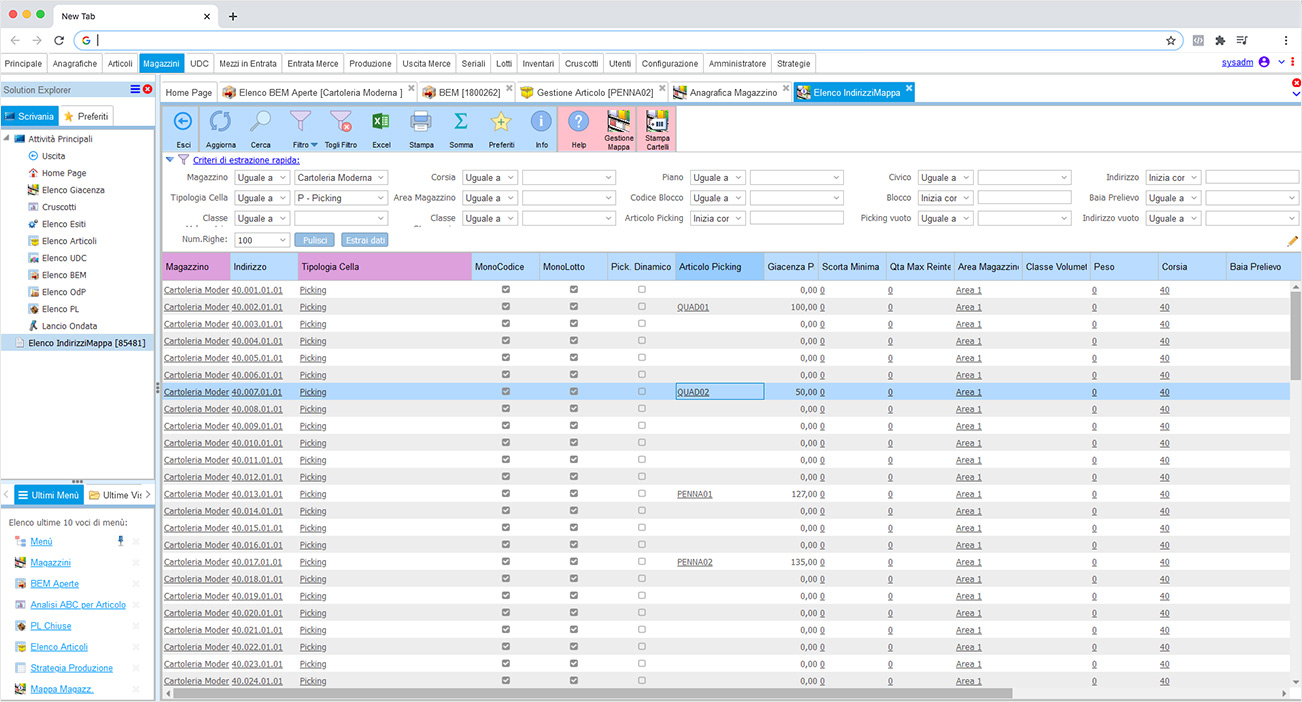Toggle MonoLotto checkbox for row 40.024.01.01
Screen dimensions: 1302x702
574,681
